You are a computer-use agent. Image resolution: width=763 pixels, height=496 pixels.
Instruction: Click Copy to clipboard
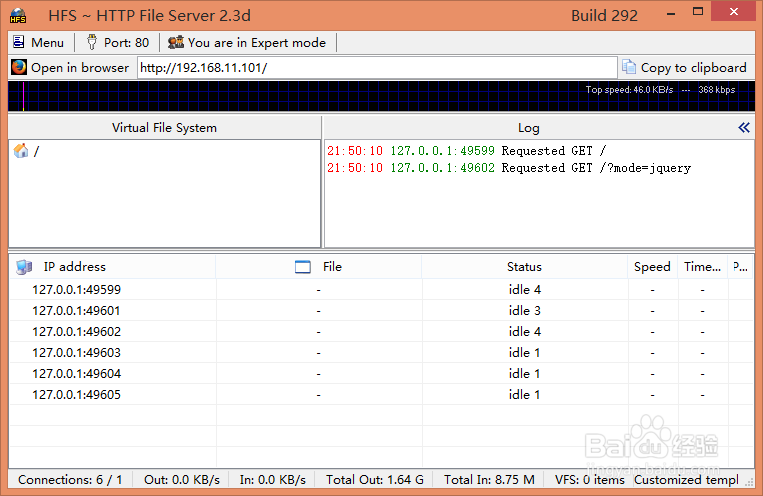[685, 68]
